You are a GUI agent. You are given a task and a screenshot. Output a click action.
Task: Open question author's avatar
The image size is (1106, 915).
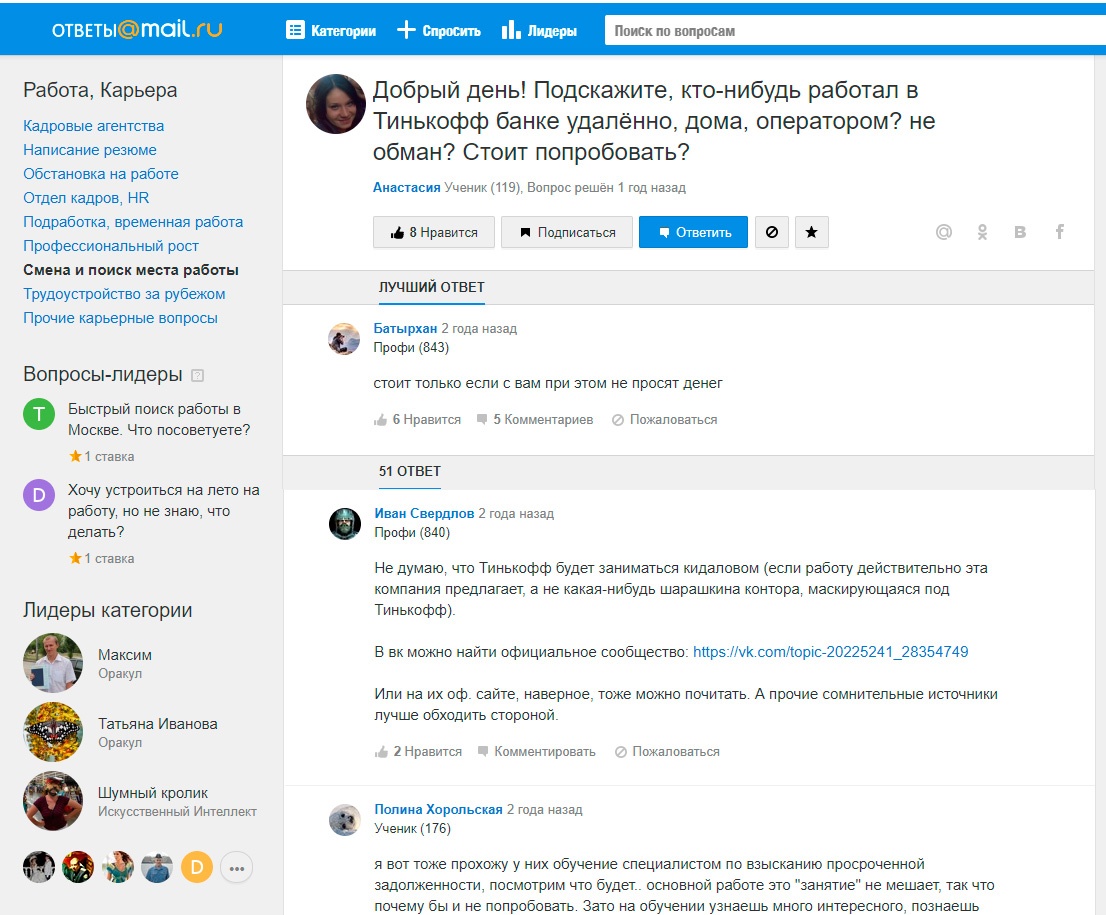tap(336, 104)
